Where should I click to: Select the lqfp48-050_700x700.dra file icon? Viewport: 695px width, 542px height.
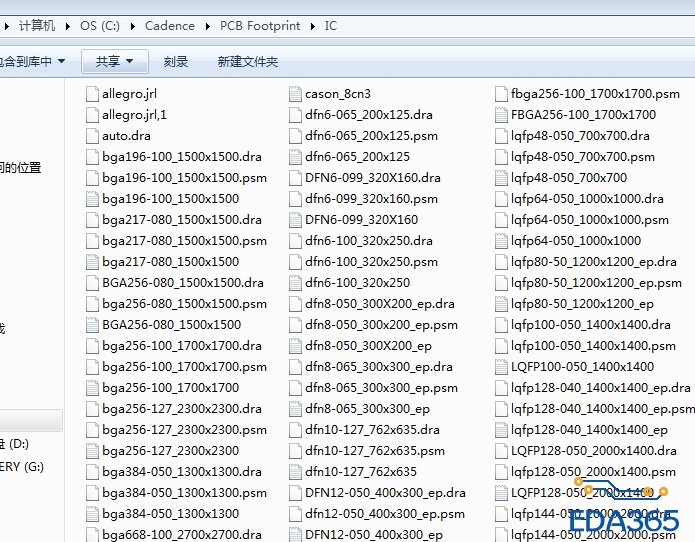pos(501,136)
